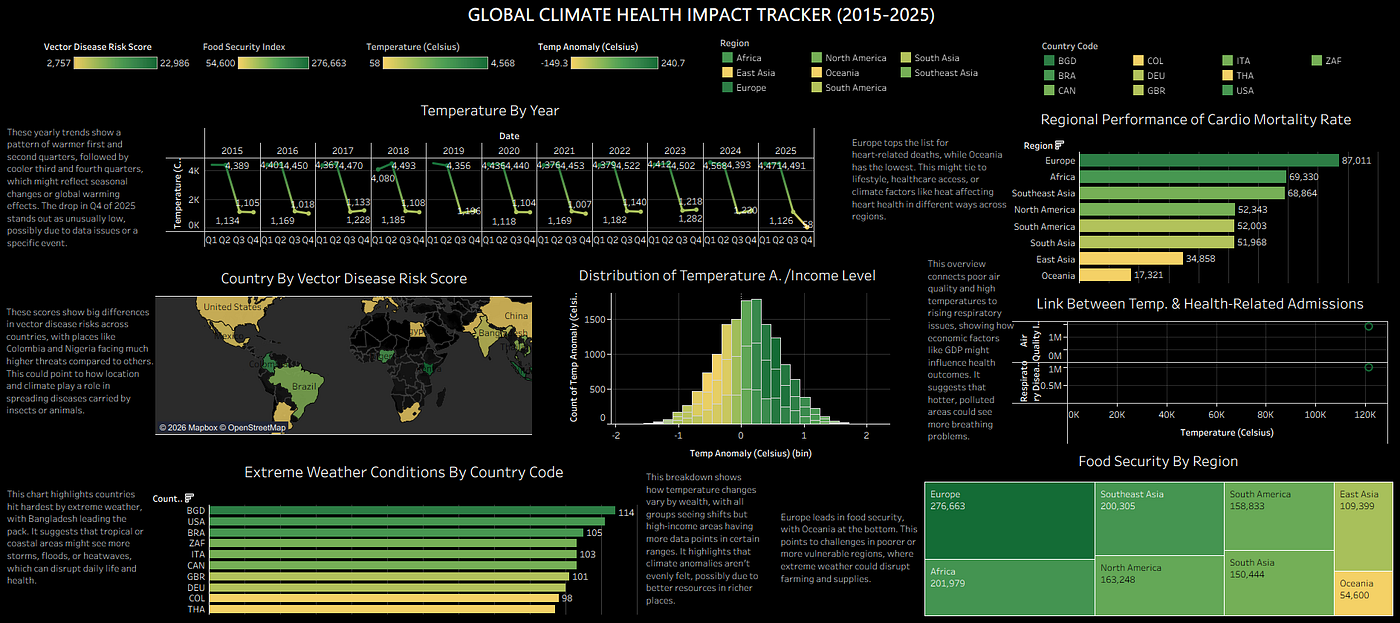This screenshot has width=1400, height=623.
Task: Select Oceania swatch in Region legend
Action: (x=816, y=73)
